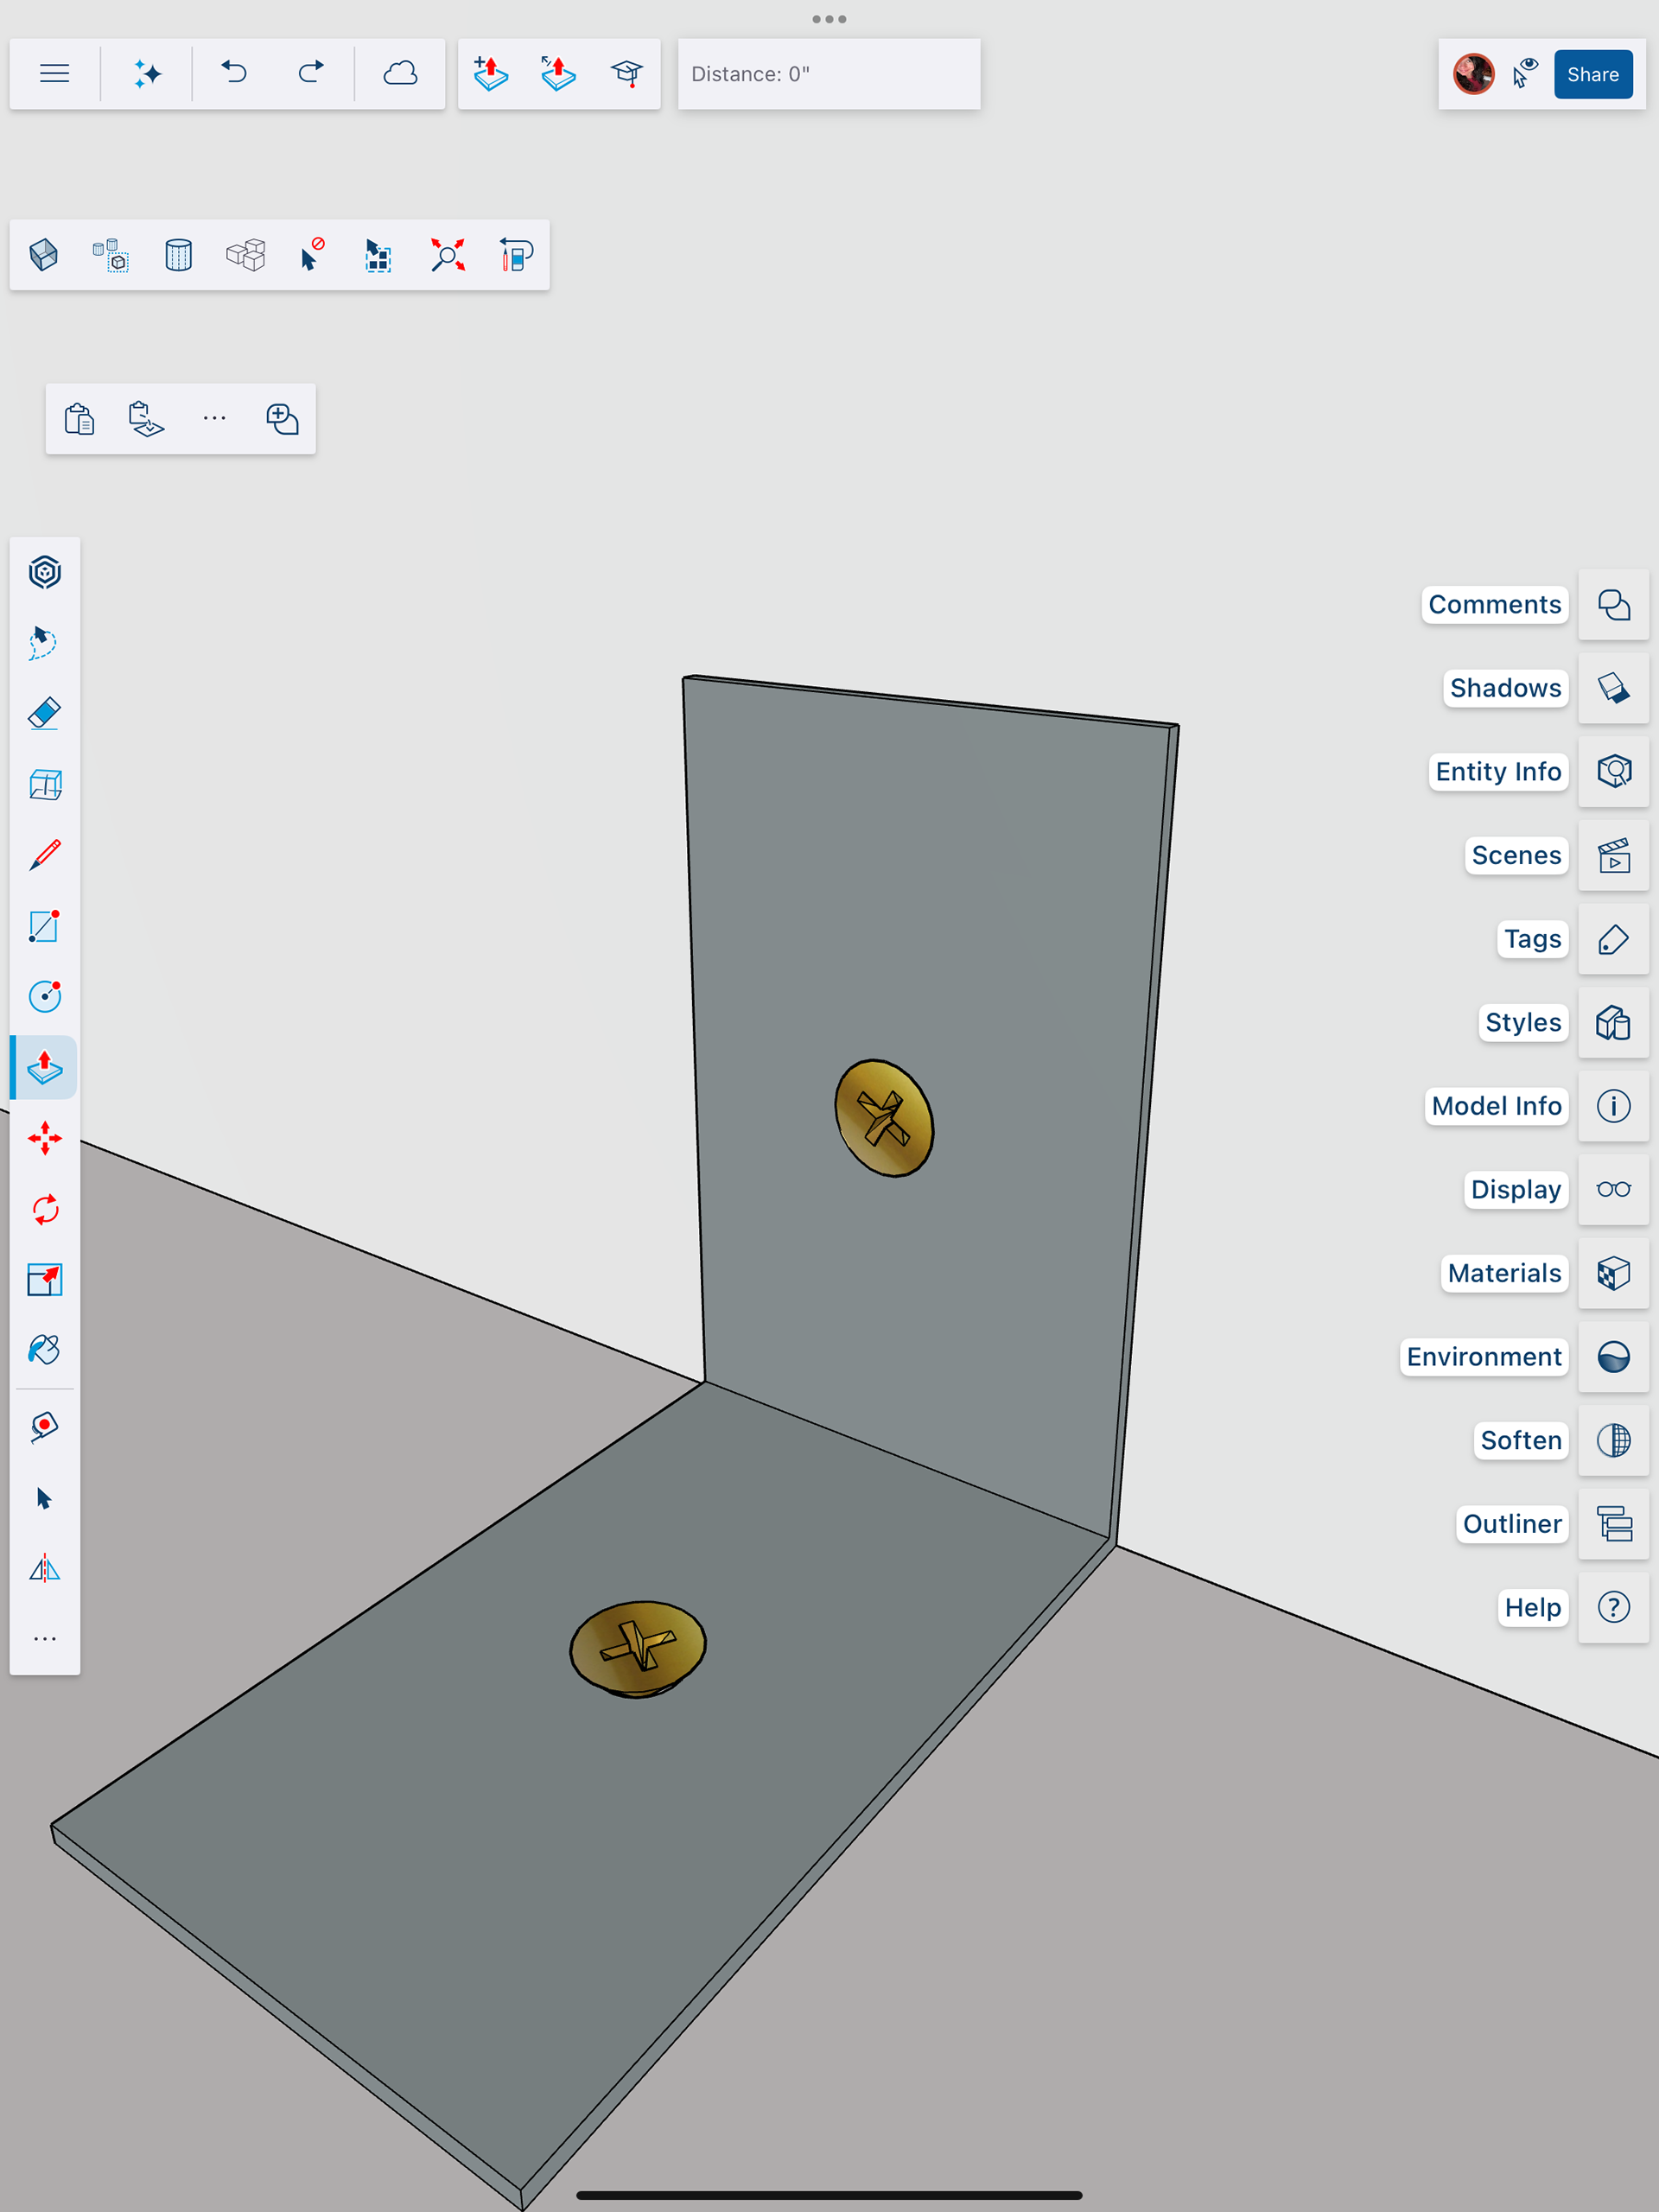Select the Move tool
Screen dimensions: 1659x2212
[x=45, y=1139]
